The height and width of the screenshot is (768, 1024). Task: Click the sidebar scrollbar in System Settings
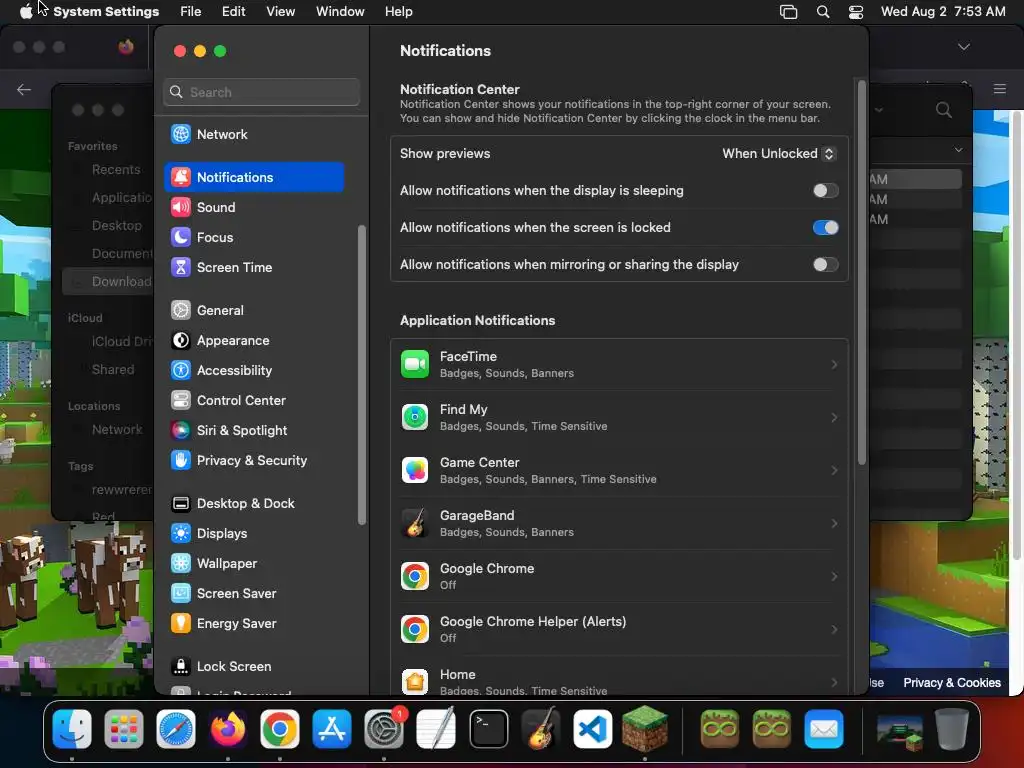click(x=362, y=375)
